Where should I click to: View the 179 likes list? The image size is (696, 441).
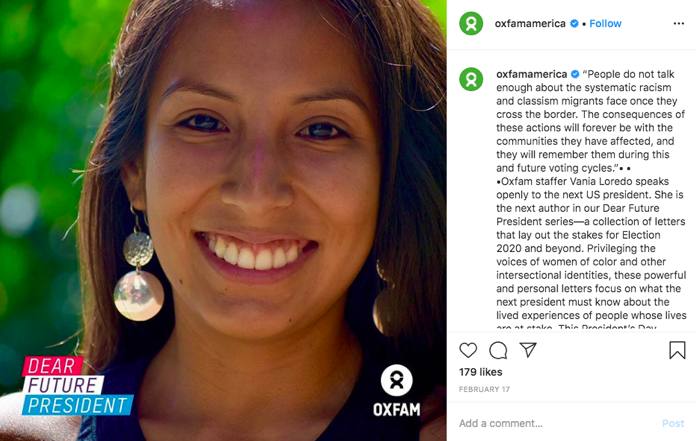481,372
